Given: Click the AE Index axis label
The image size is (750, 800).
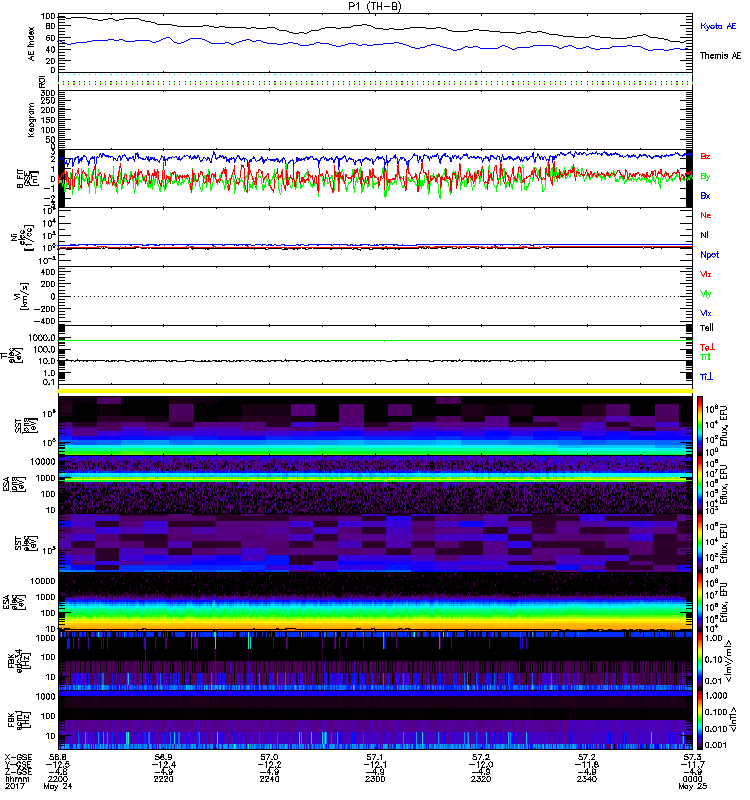Looking at the screenshot, I should coord(23,42).
